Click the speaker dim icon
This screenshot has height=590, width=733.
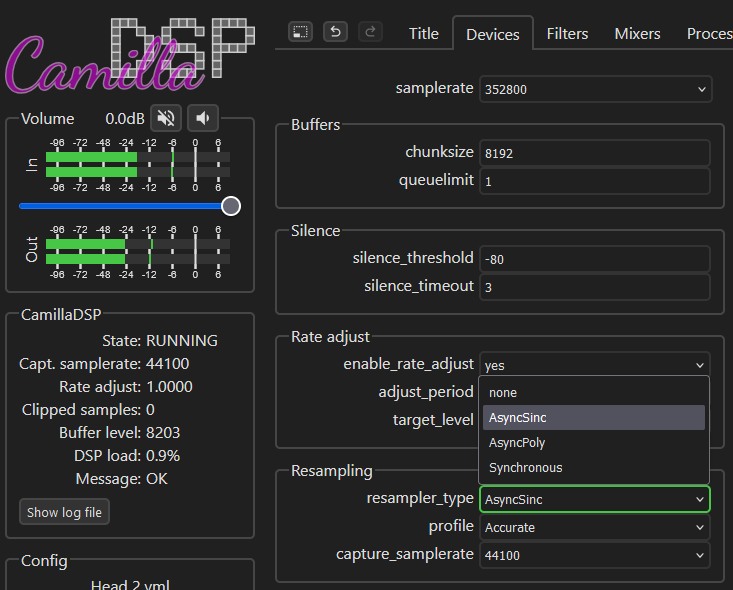coord(203,118)
